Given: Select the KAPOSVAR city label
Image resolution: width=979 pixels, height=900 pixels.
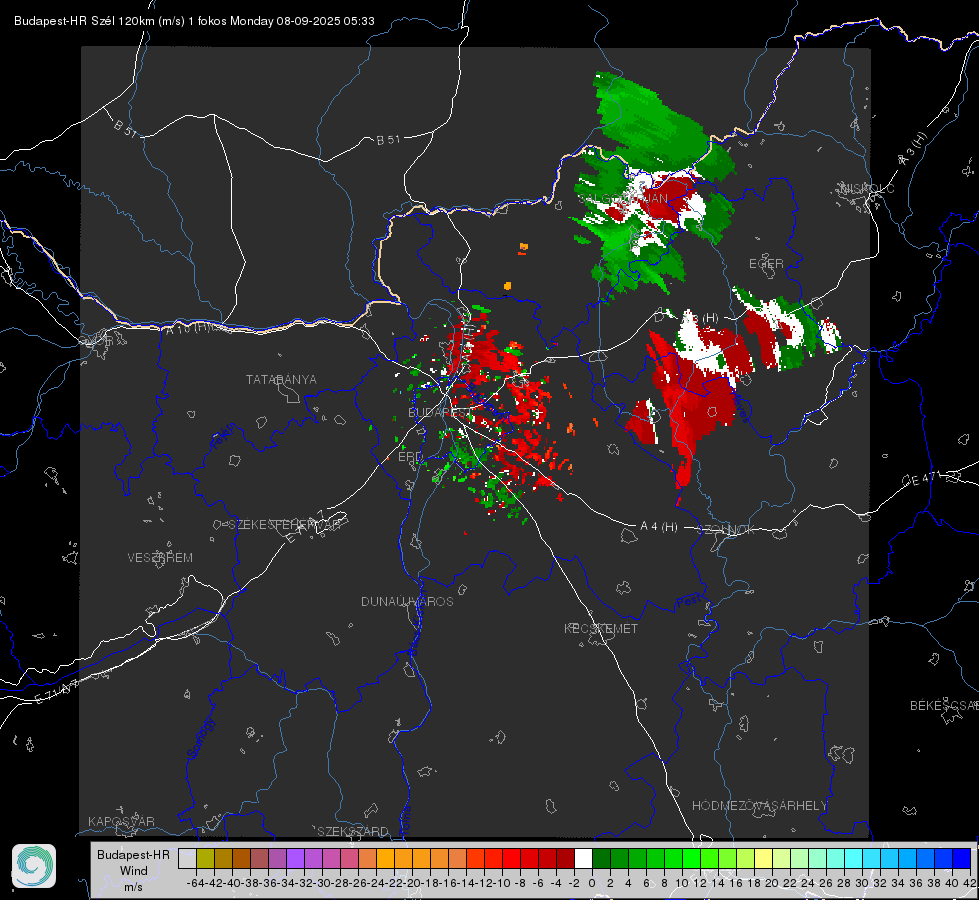Looking at the screenshot, I should tap(121, 821).
